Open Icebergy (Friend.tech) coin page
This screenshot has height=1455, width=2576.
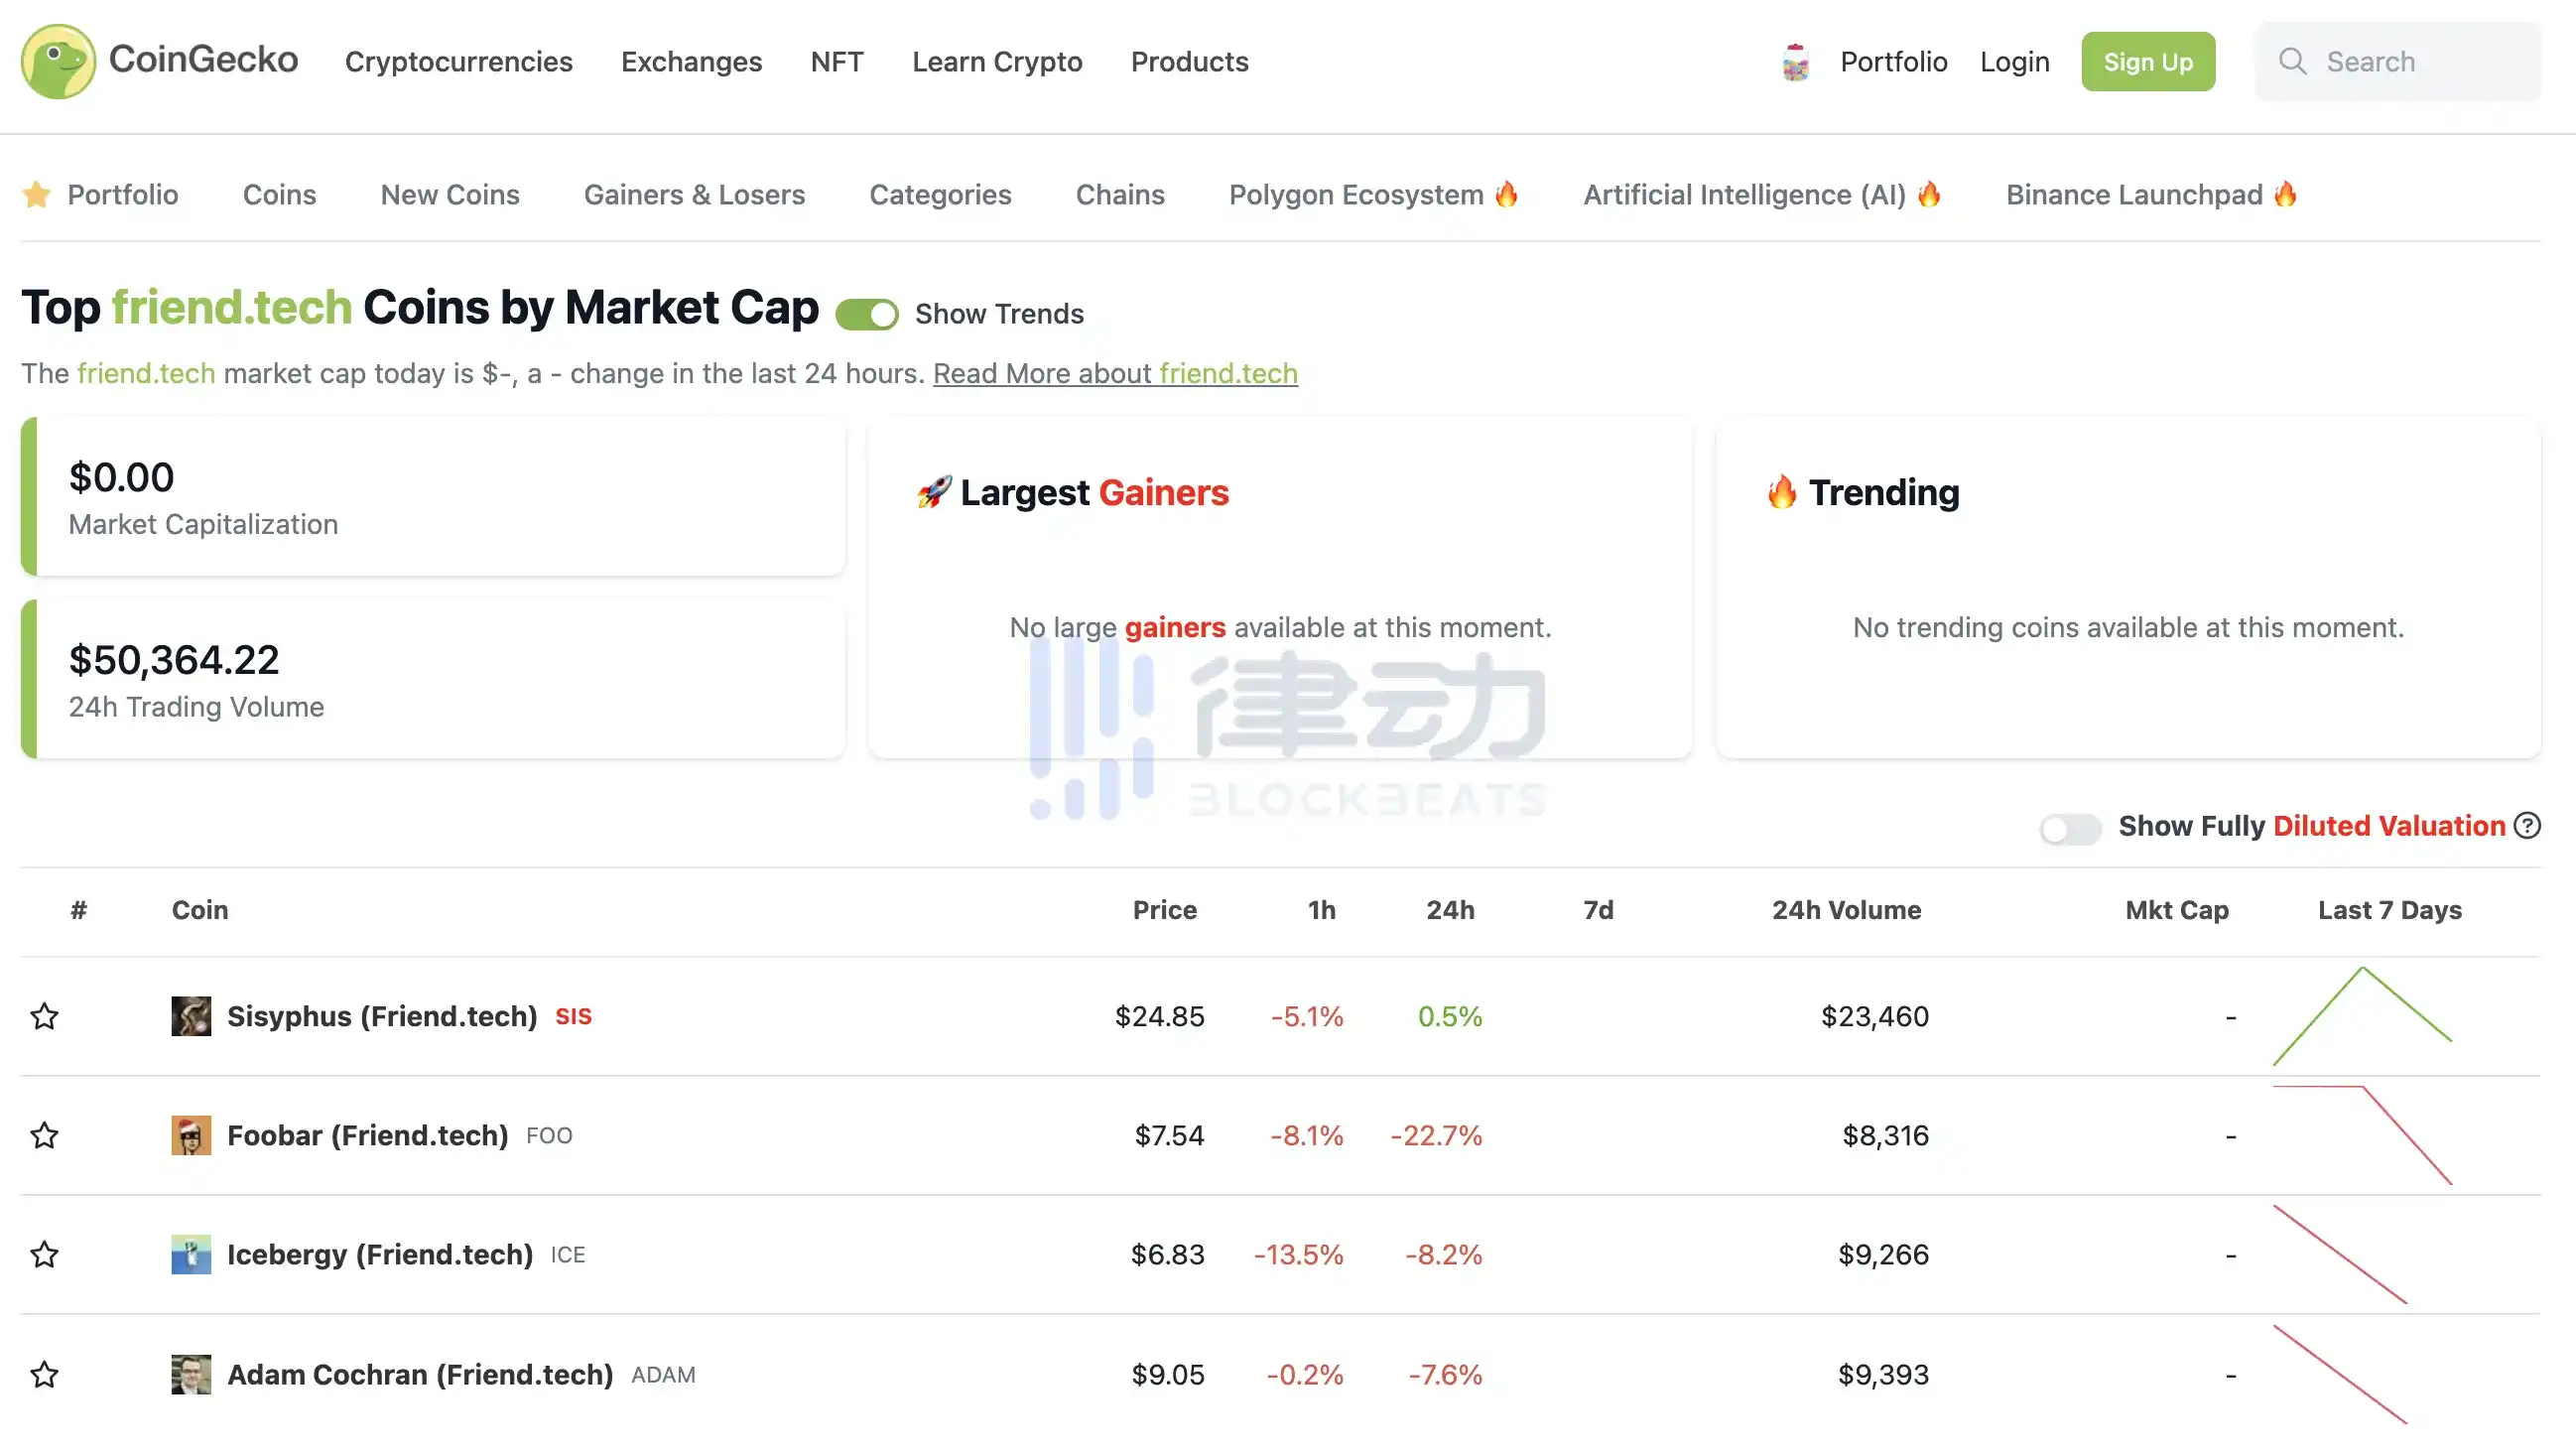coord(380,1254)
